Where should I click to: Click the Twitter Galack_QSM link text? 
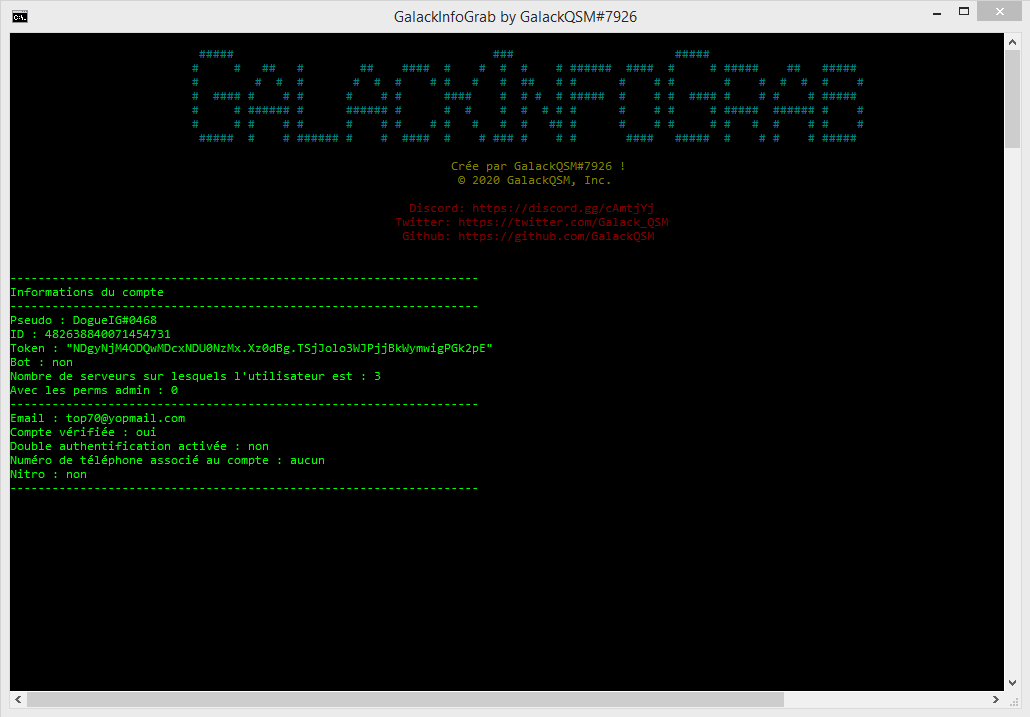click(563, 222)
